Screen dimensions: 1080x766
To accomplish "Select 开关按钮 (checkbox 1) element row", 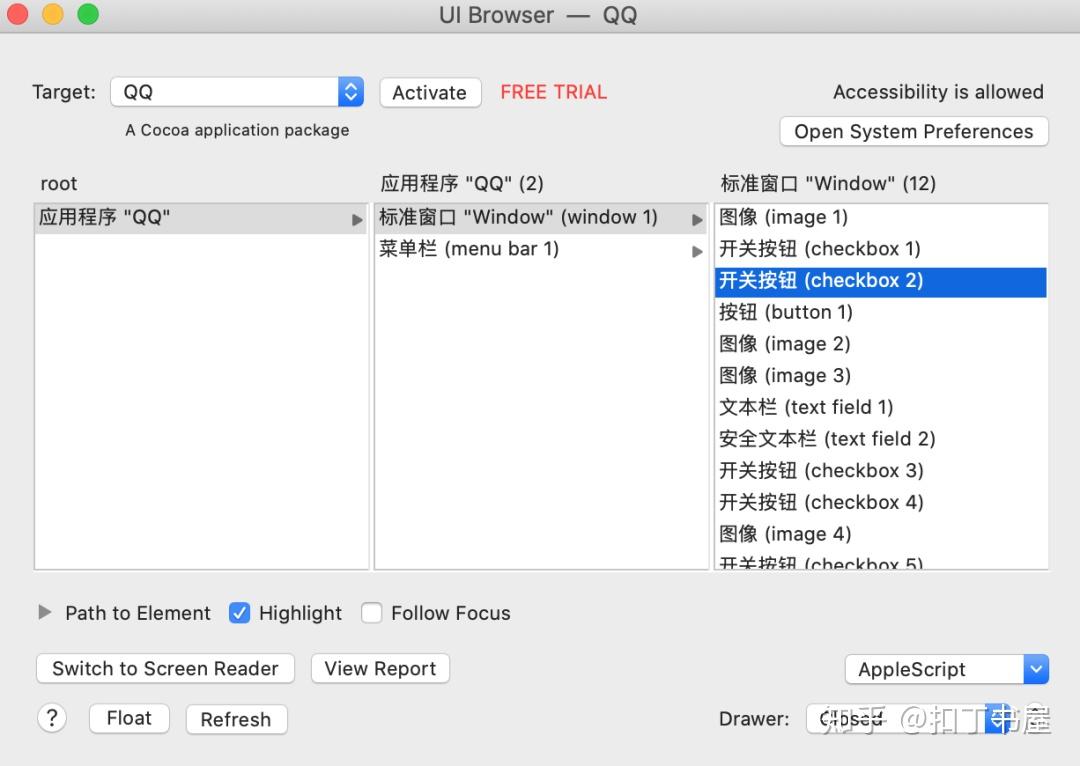I will [819, 249].
